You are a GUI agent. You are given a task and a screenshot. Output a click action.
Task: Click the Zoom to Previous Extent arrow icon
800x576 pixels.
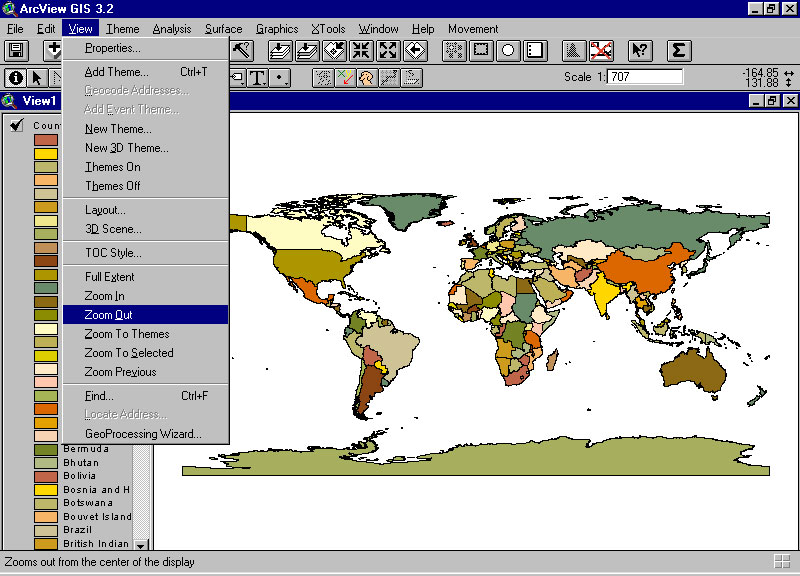coord(414,50)
